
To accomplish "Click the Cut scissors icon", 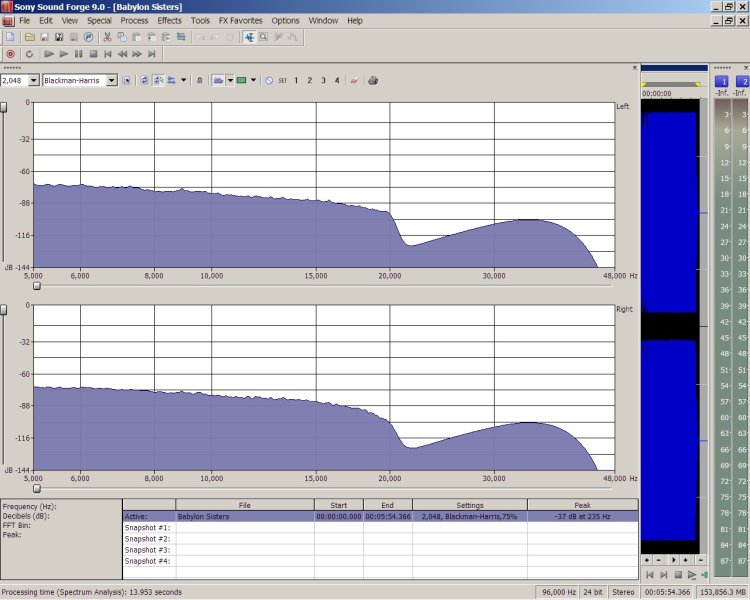I will [107, 37].
